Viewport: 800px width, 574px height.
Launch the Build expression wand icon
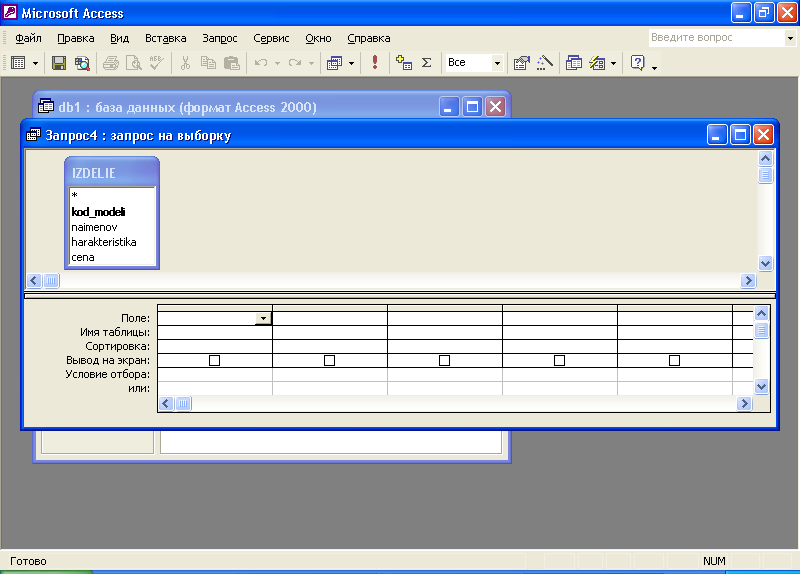(x=545, y=63)
